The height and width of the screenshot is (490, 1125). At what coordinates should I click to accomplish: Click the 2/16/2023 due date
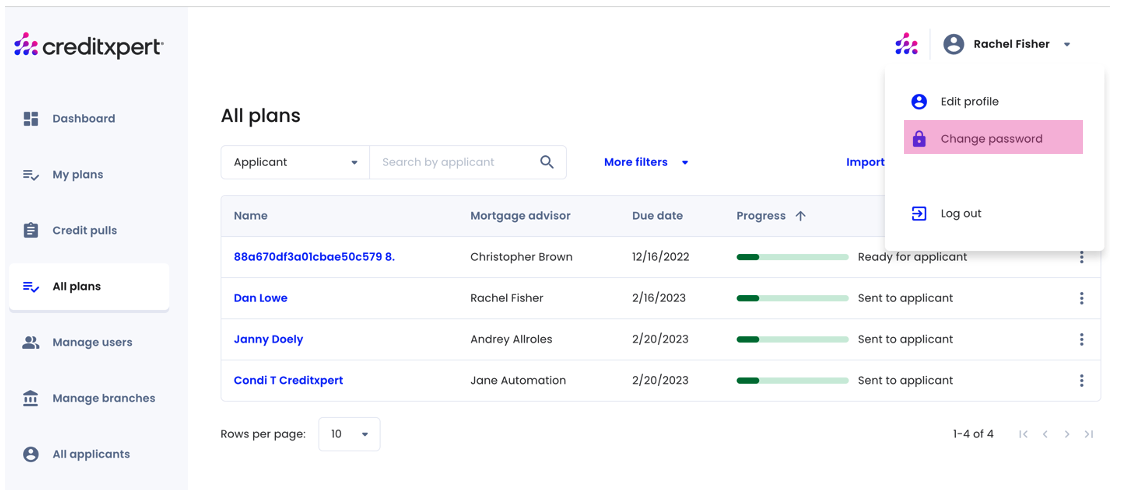658,298
